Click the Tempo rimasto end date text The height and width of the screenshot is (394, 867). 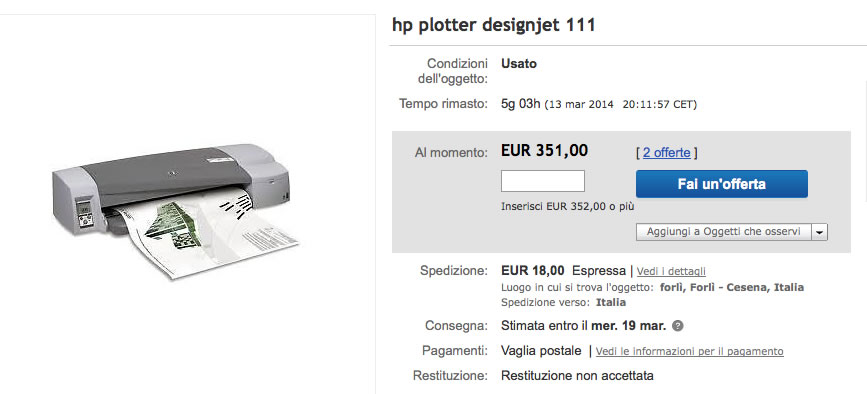620,104
